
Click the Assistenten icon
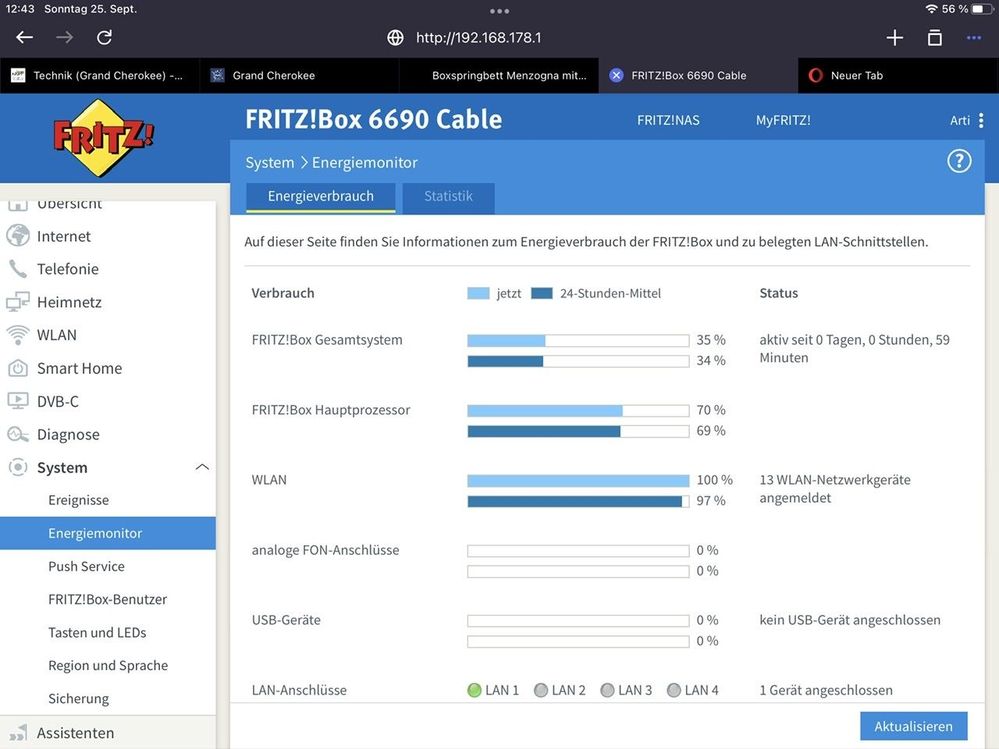click(x=18, y=733)
